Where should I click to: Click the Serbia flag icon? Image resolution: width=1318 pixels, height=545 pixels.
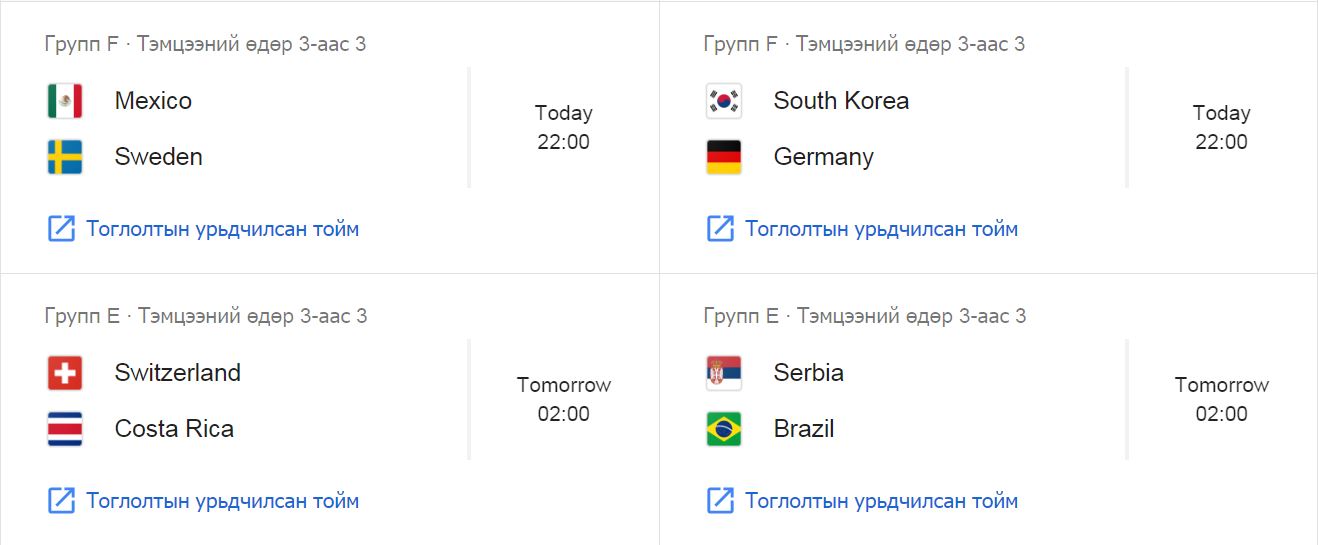(x=724, y=373)
